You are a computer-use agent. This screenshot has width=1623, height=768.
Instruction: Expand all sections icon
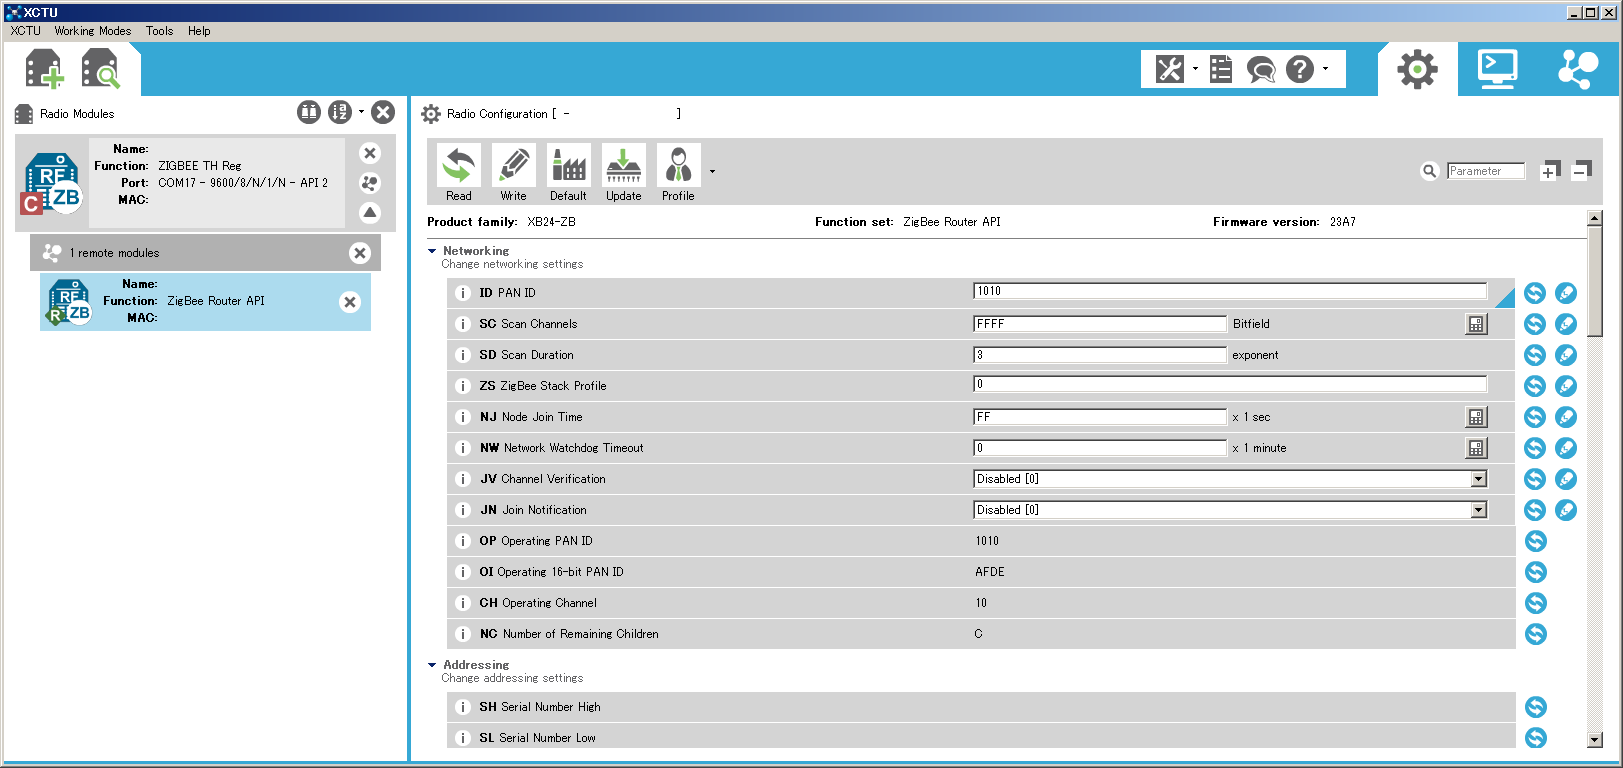pyautogui.click(x=1550, y=171)
